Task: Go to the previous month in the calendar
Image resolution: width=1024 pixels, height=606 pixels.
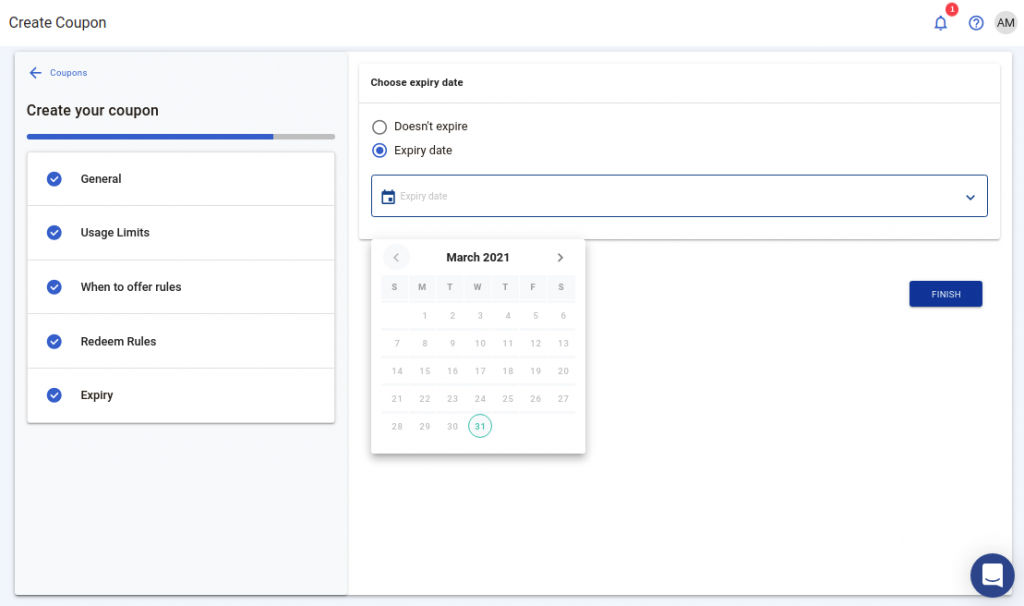Action: [396, 257]
